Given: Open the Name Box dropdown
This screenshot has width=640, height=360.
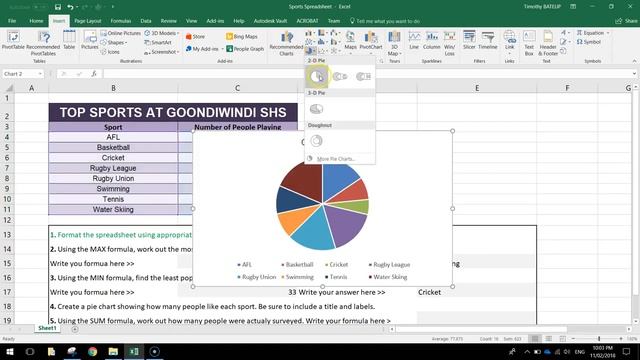Looking at the screenshot, I should [40, 74].
